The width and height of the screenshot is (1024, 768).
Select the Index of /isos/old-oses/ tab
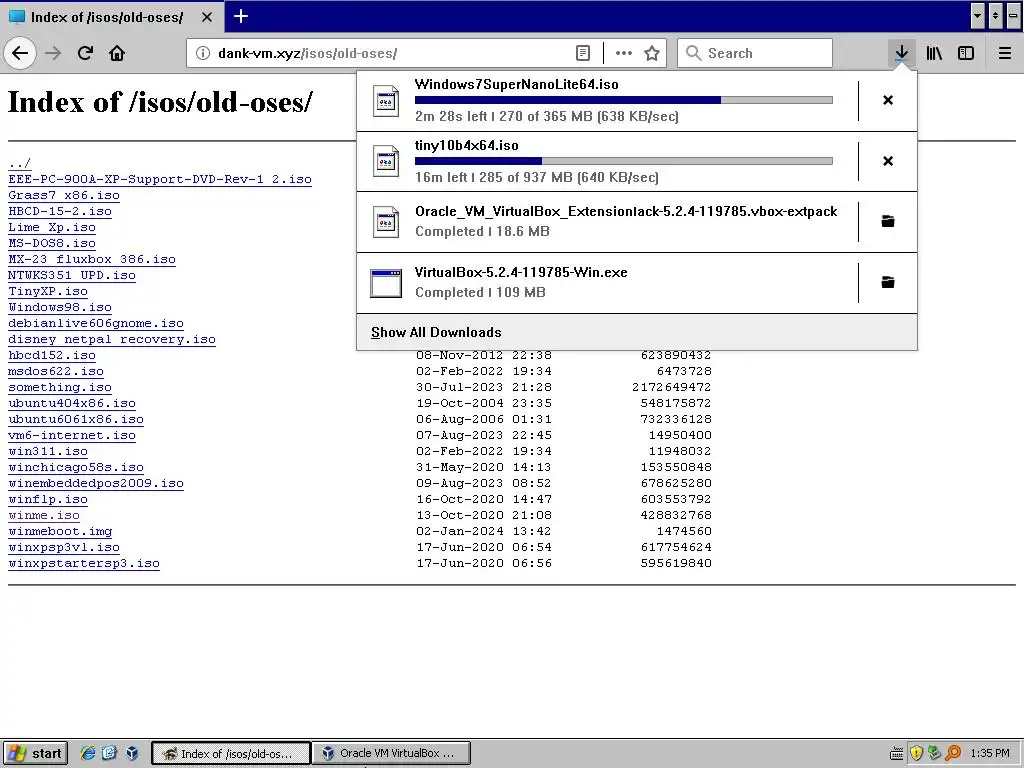click(x=111, y=17)
